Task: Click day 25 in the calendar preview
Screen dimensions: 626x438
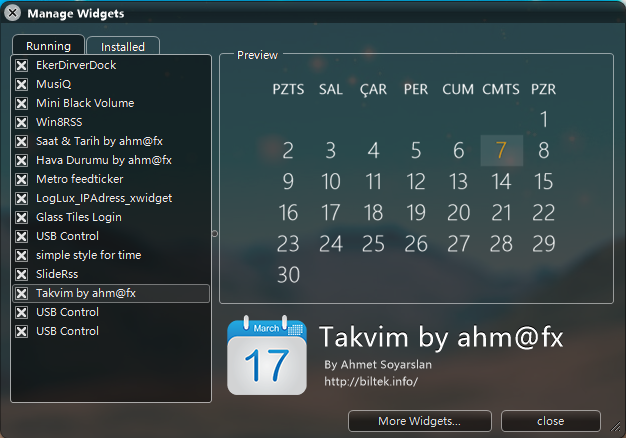Action: pyautogui.click(x=373, y=244)
